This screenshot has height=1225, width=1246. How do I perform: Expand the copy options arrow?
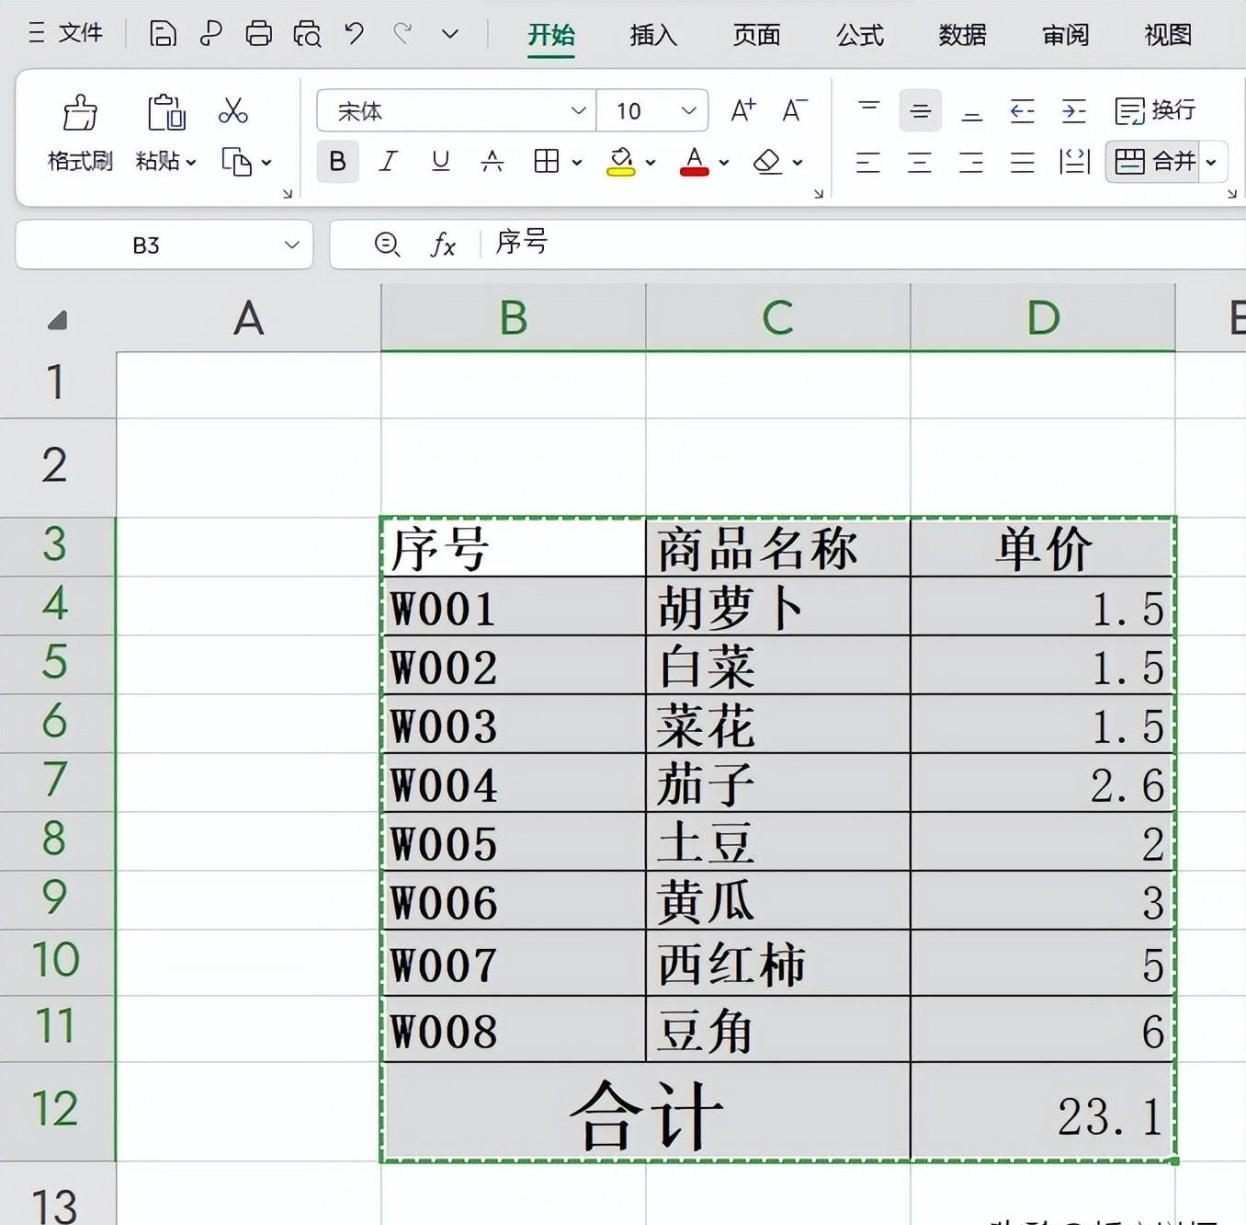click(x=266, y=162)
